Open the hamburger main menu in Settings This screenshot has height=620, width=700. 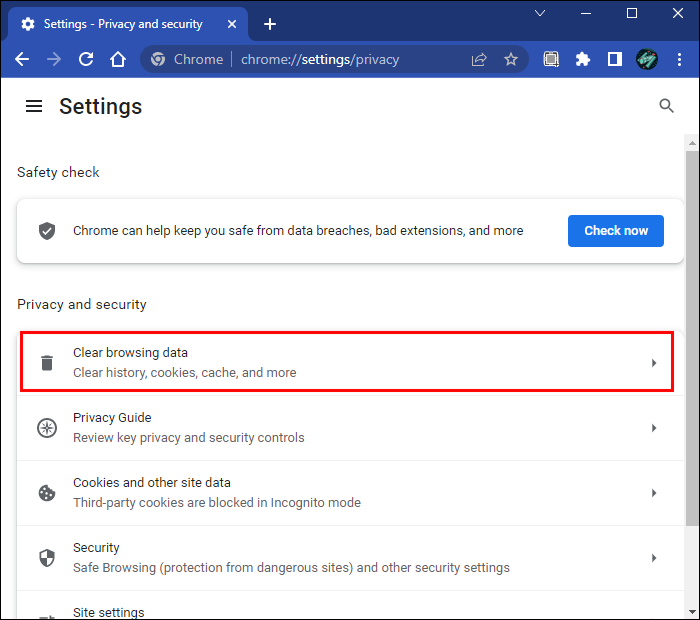click(34, 106)
